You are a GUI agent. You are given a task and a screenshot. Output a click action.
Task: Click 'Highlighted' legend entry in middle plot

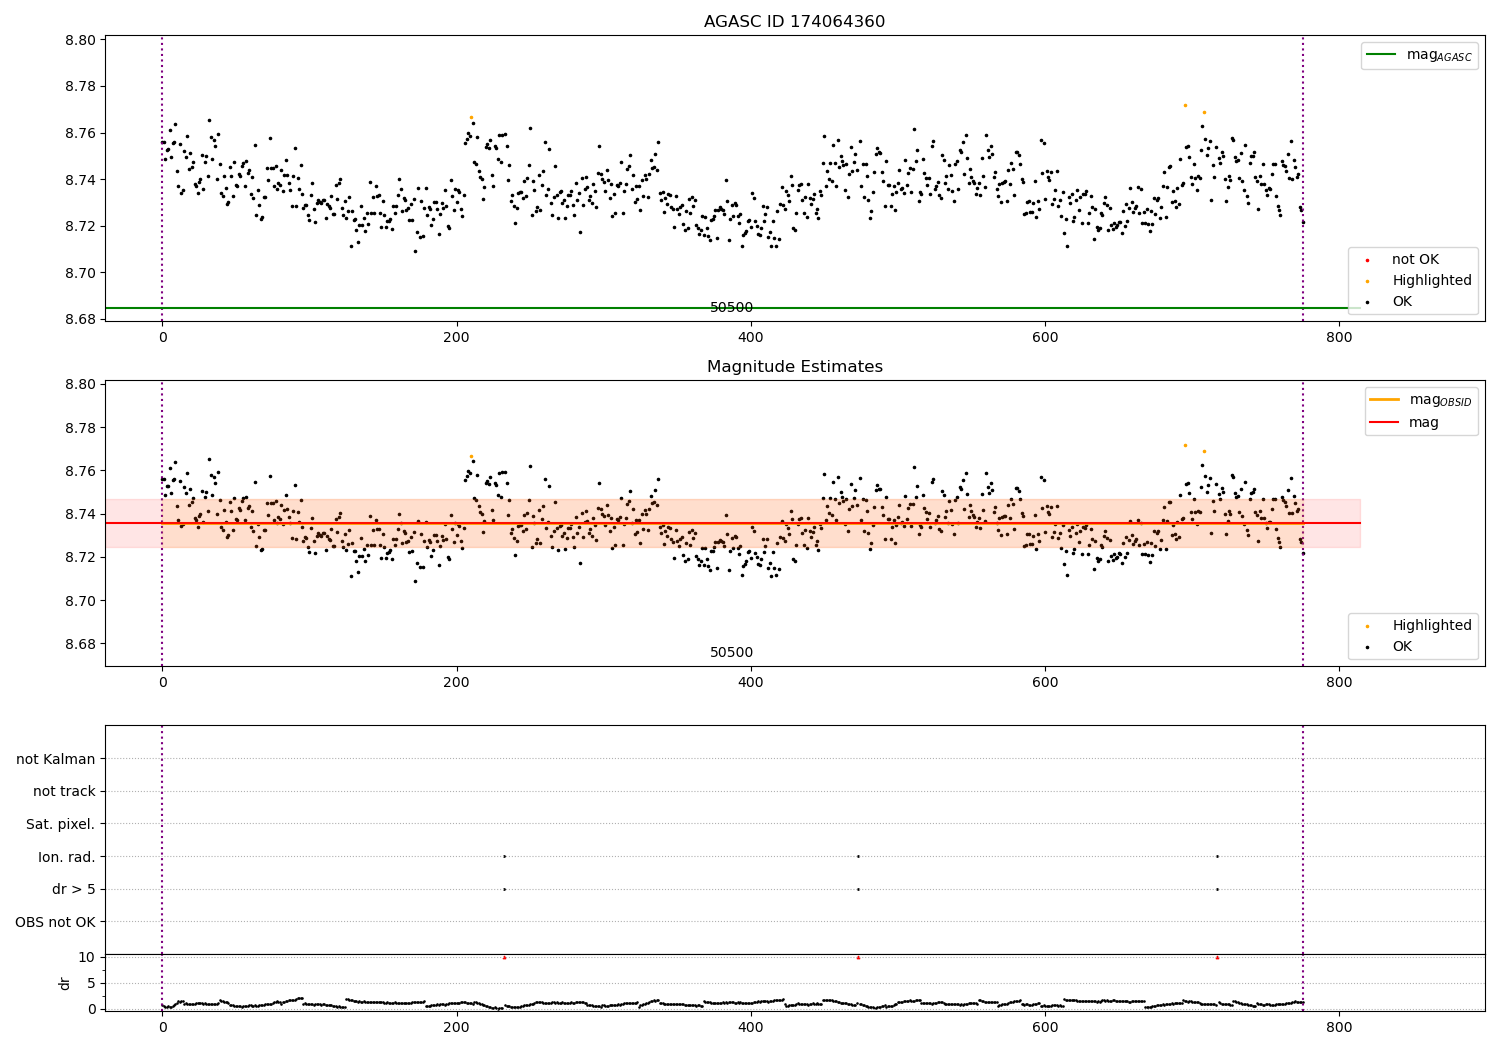pos(1431,626)
